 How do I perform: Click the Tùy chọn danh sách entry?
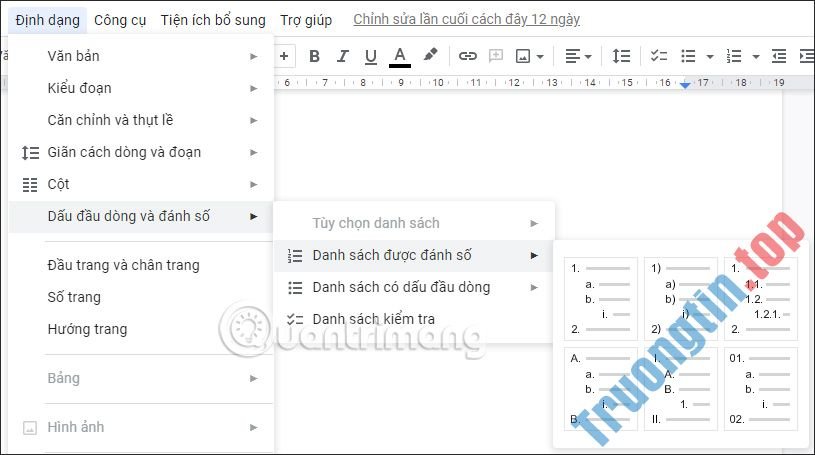tap(414, 224)
